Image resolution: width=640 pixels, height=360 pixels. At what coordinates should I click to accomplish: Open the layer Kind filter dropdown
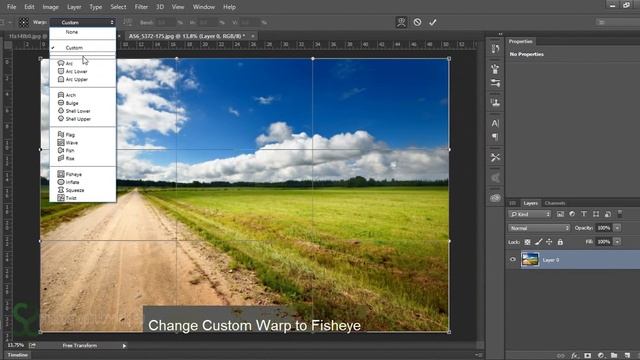[x=530, y=214]
